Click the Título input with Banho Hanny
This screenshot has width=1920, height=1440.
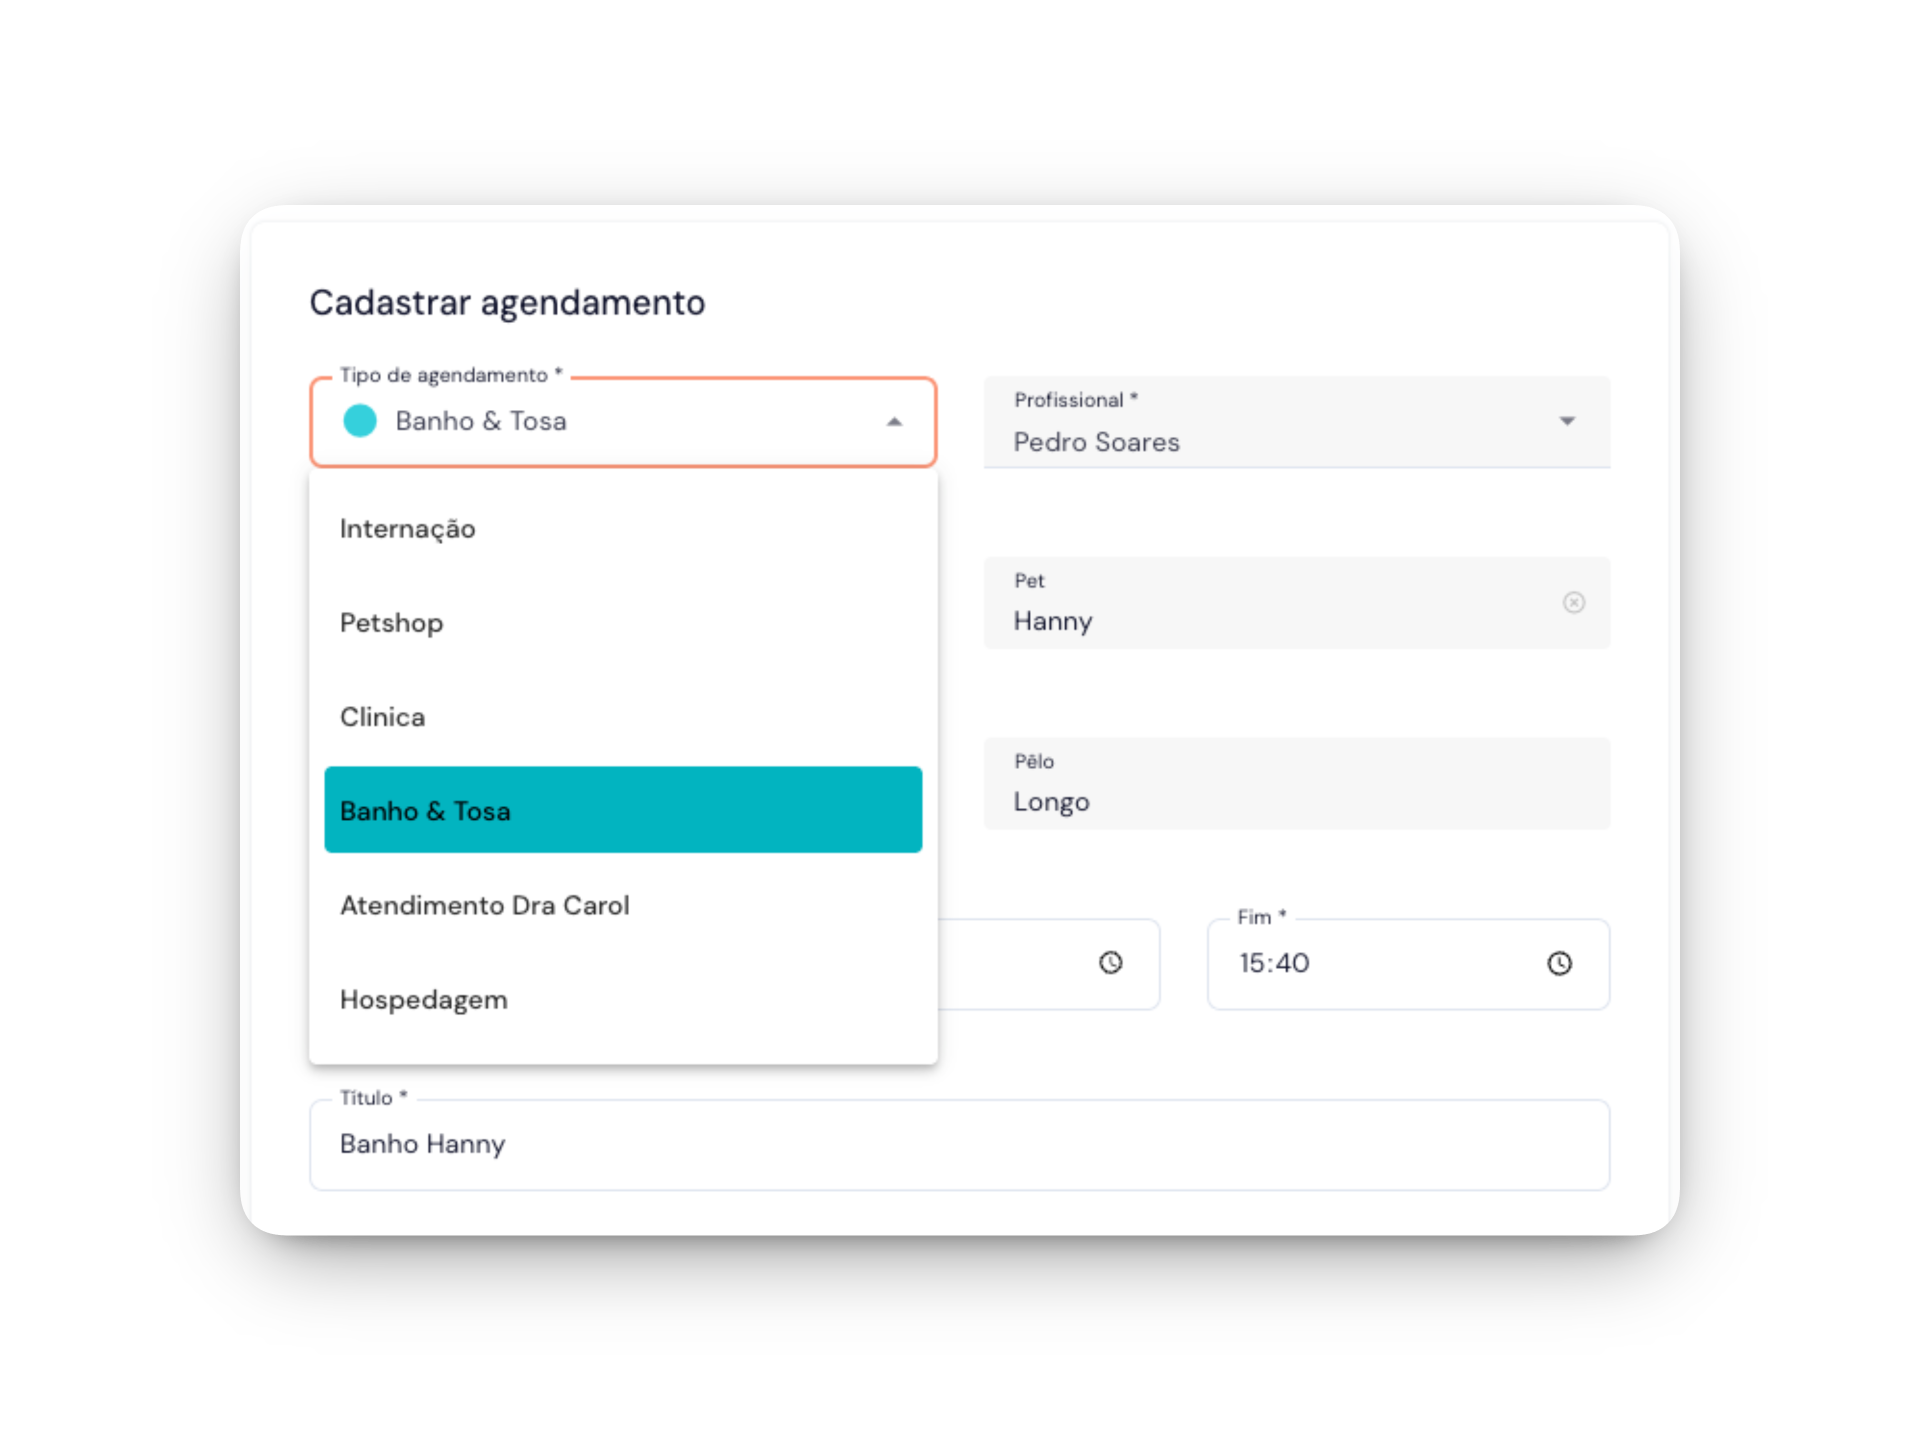[x=958, y=1145]
